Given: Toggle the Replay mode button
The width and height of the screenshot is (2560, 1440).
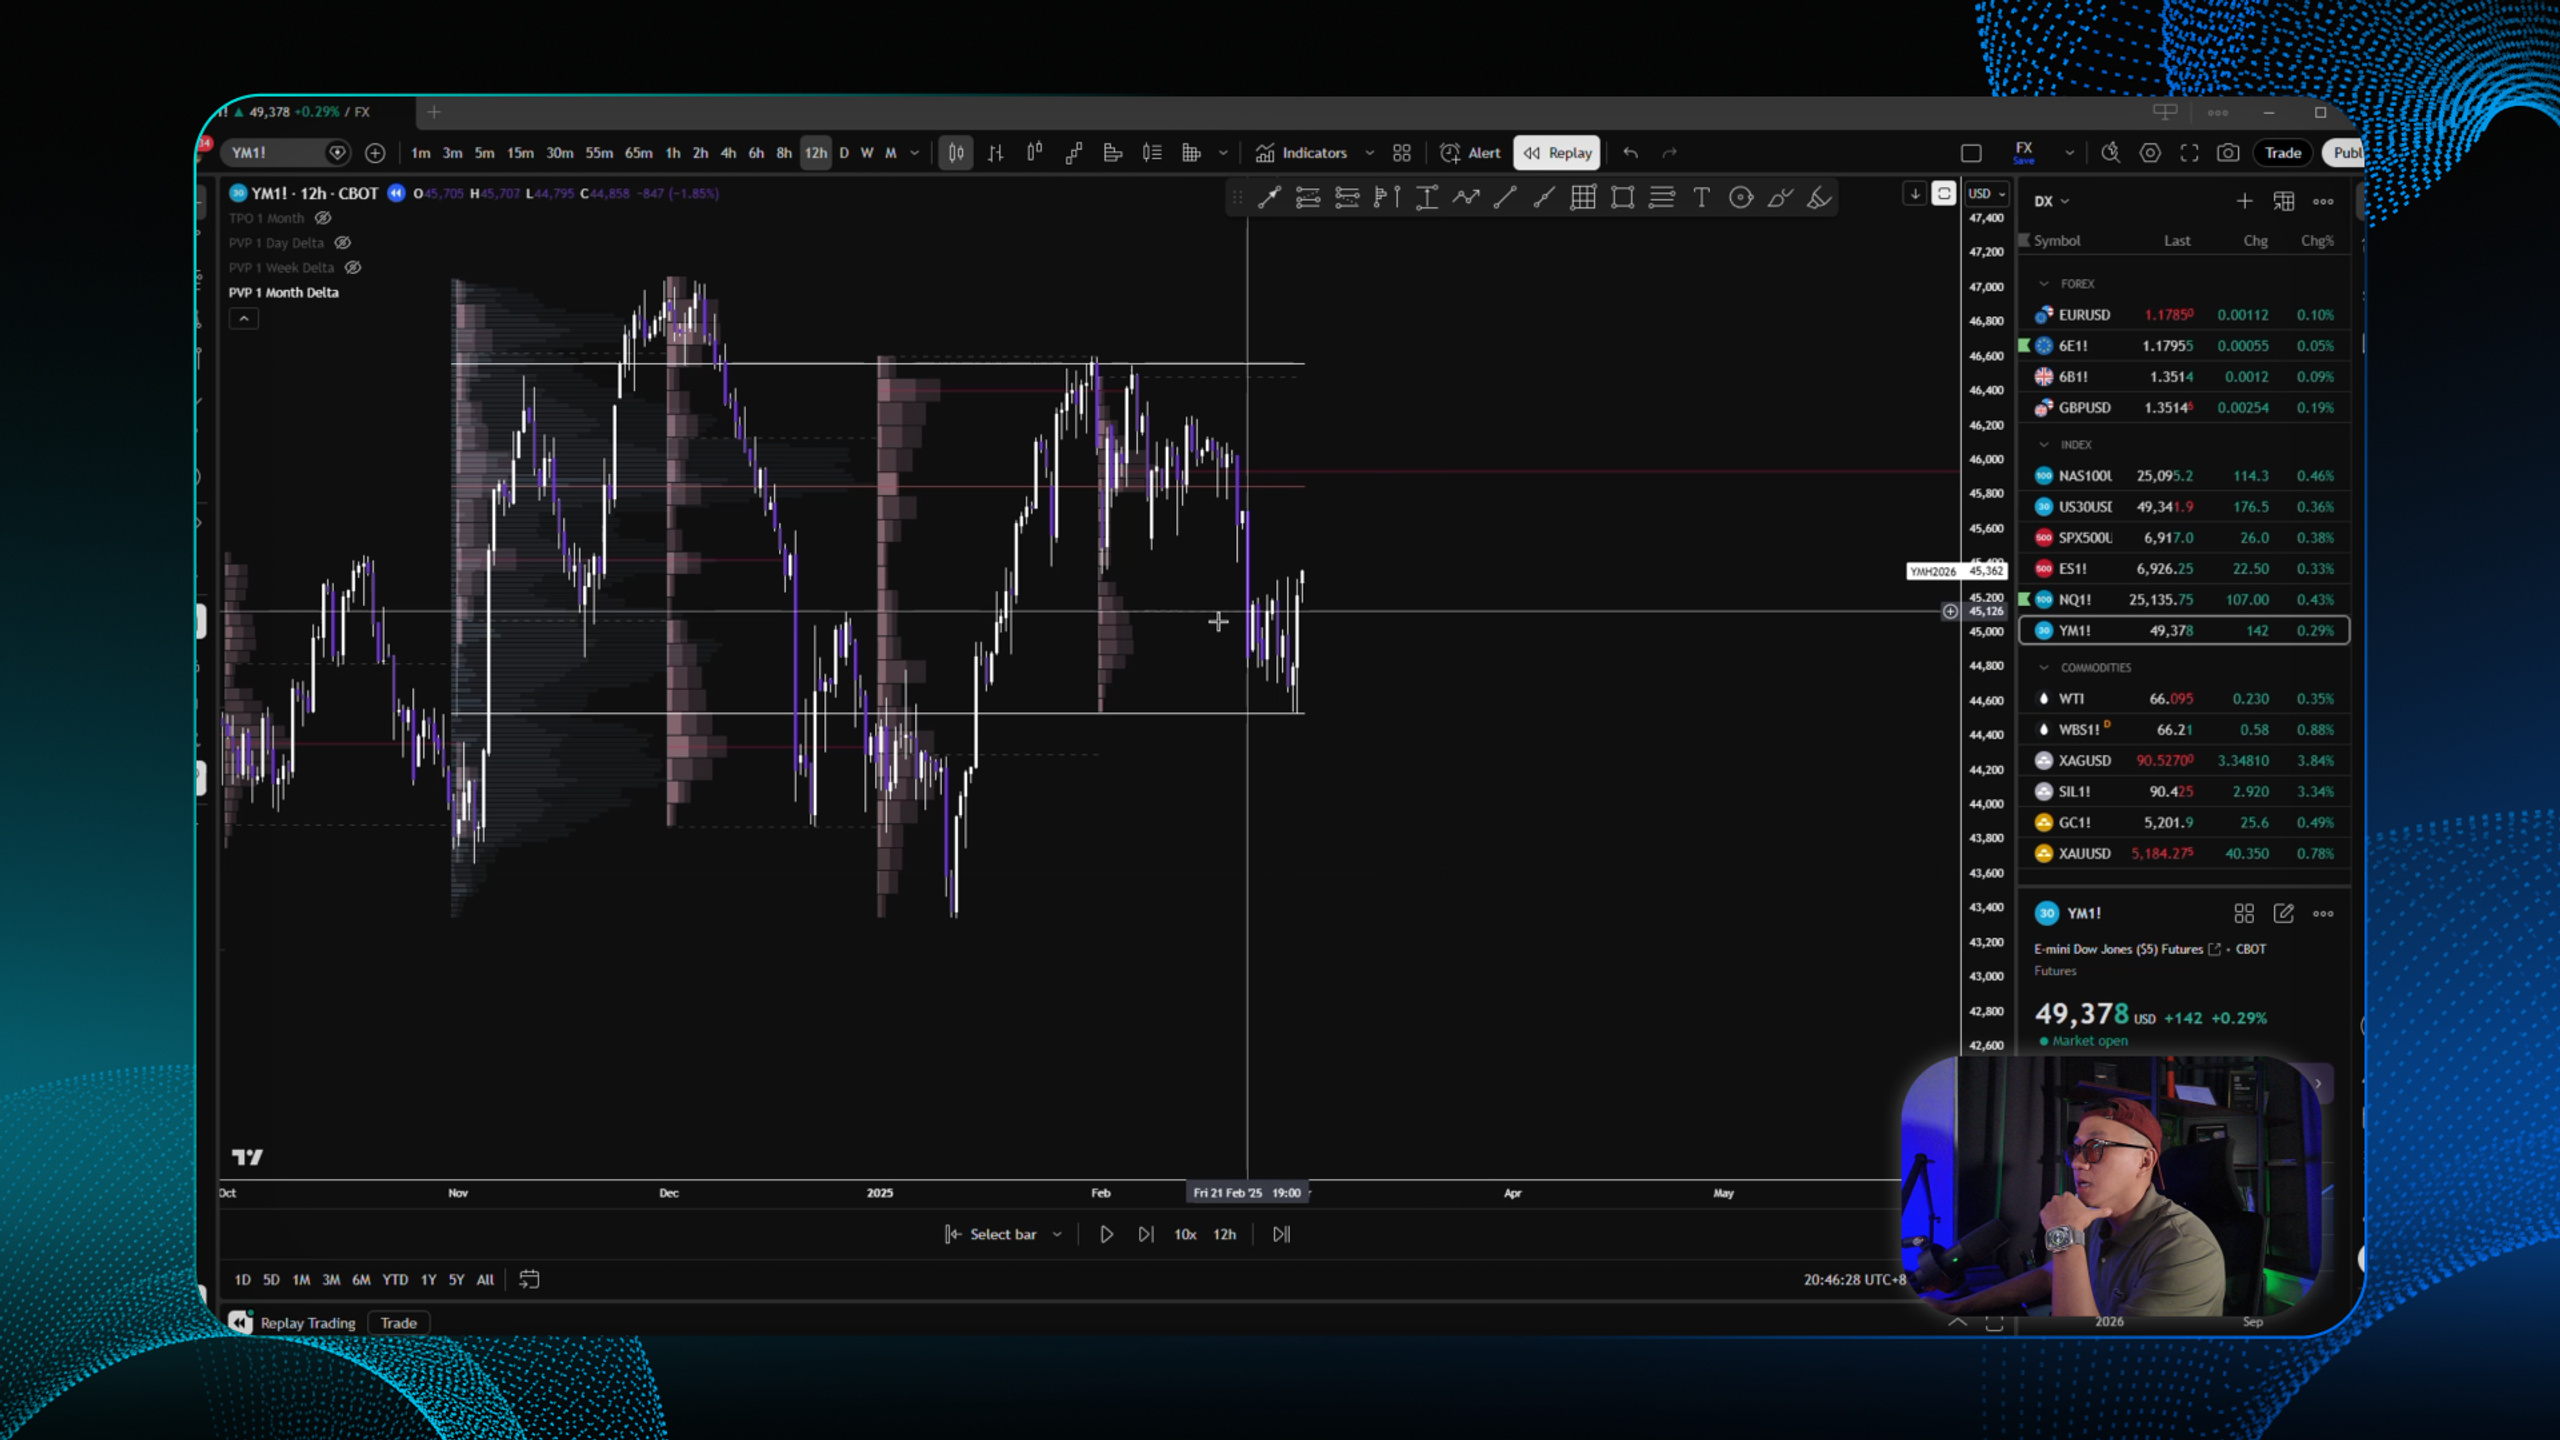Looking at the screenshot, I should 1557,153.
